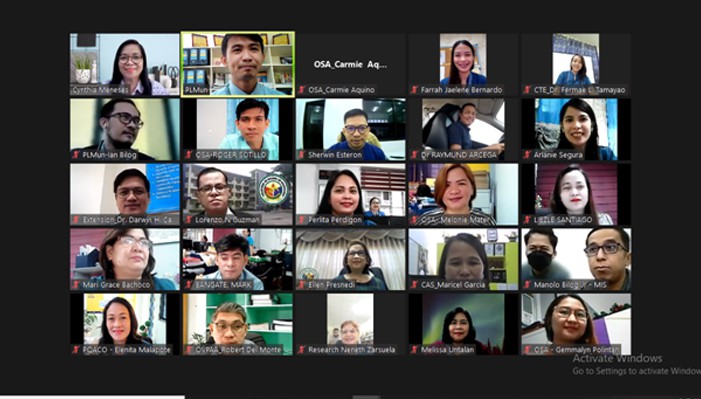
Task: Click muted mic icon on Mari Grace Bachoco tile
Action: pos(76,284)
